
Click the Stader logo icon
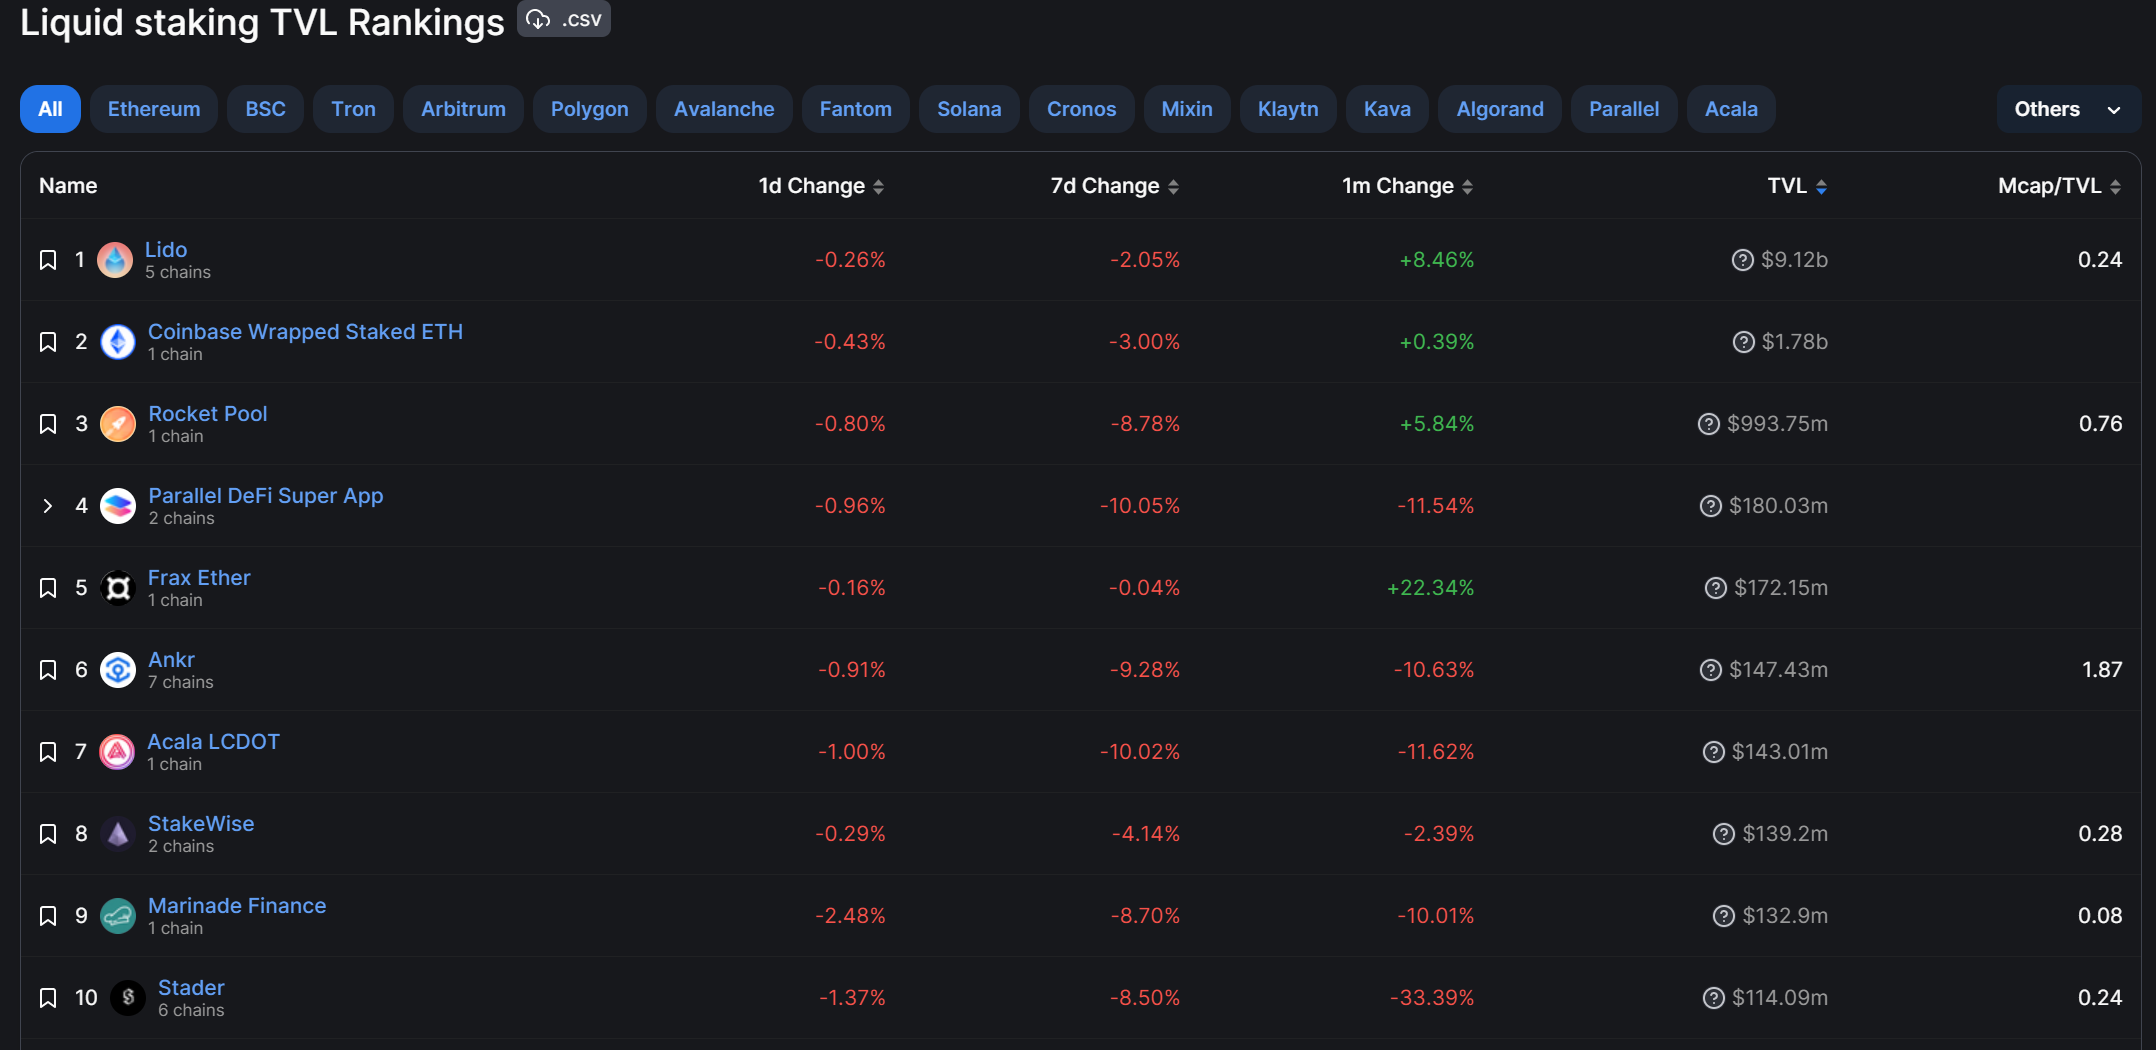pyautogui.click(x=128, y=998)
